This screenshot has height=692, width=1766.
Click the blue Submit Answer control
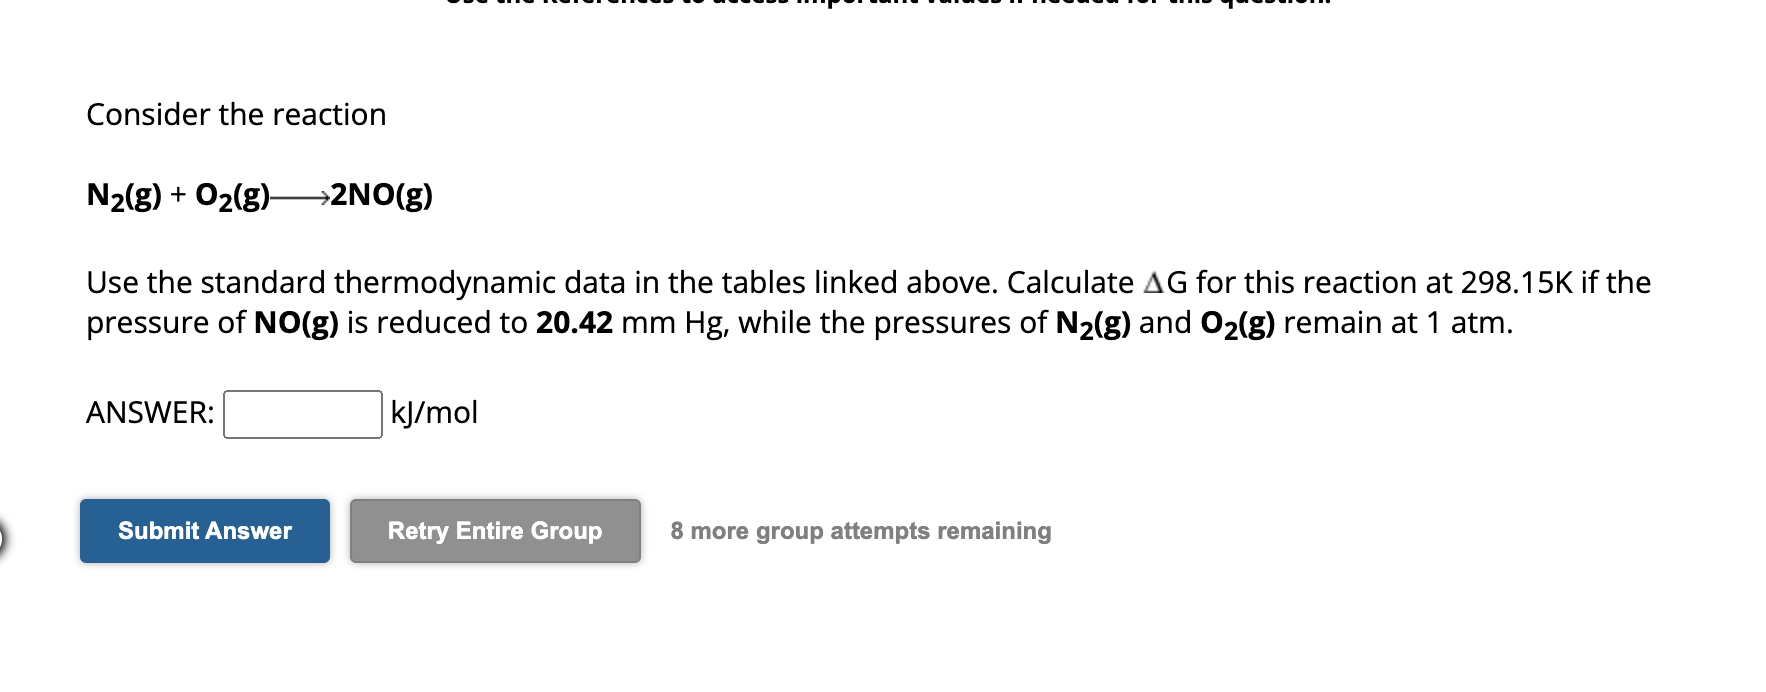(203, 531)
